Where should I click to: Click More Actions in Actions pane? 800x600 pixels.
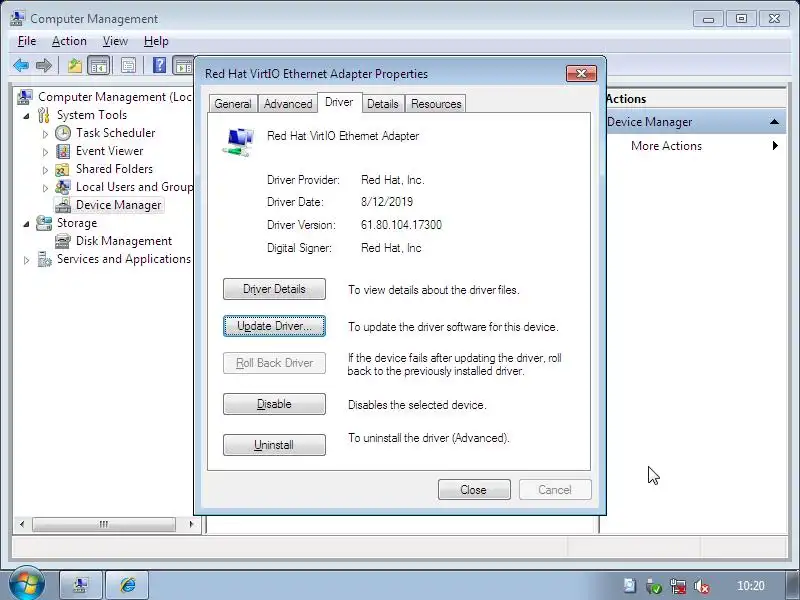666,146
